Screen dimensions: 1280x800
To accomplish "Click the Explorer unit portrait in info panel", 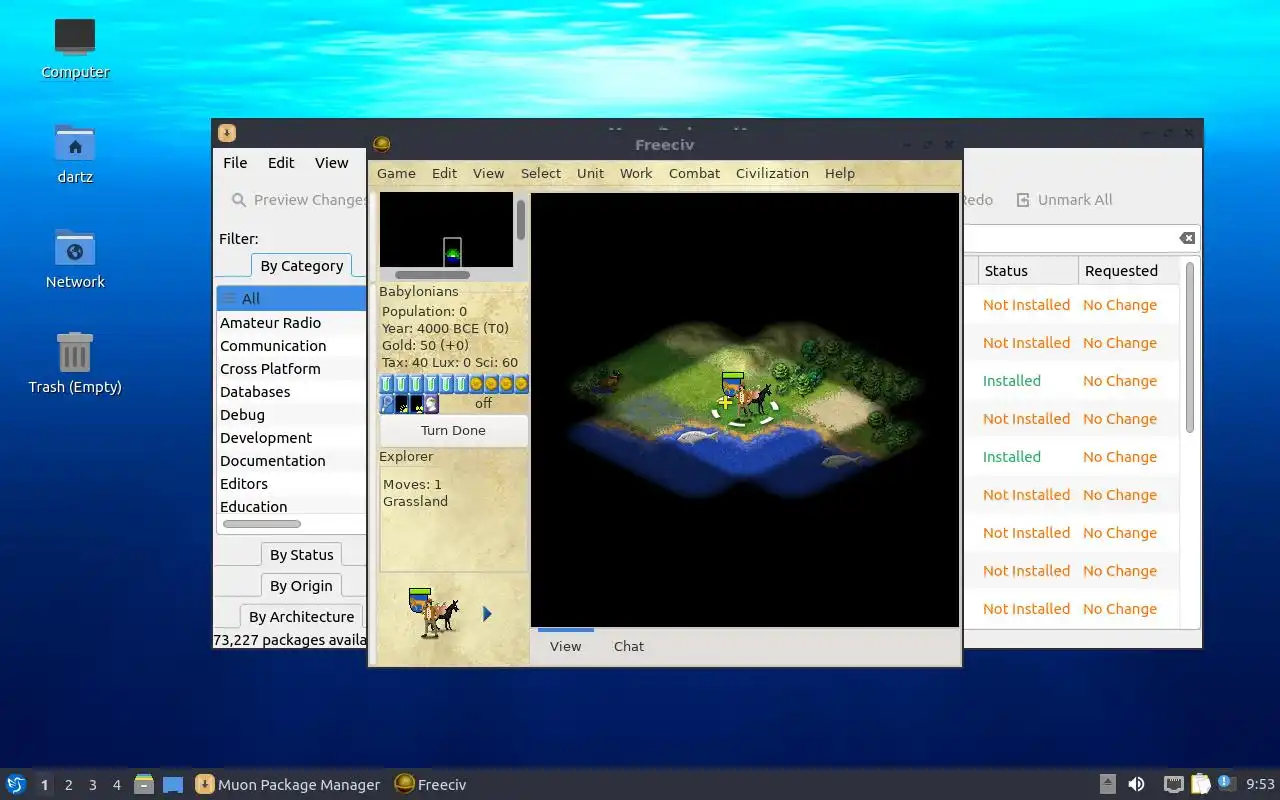I will tap(433, 613).
